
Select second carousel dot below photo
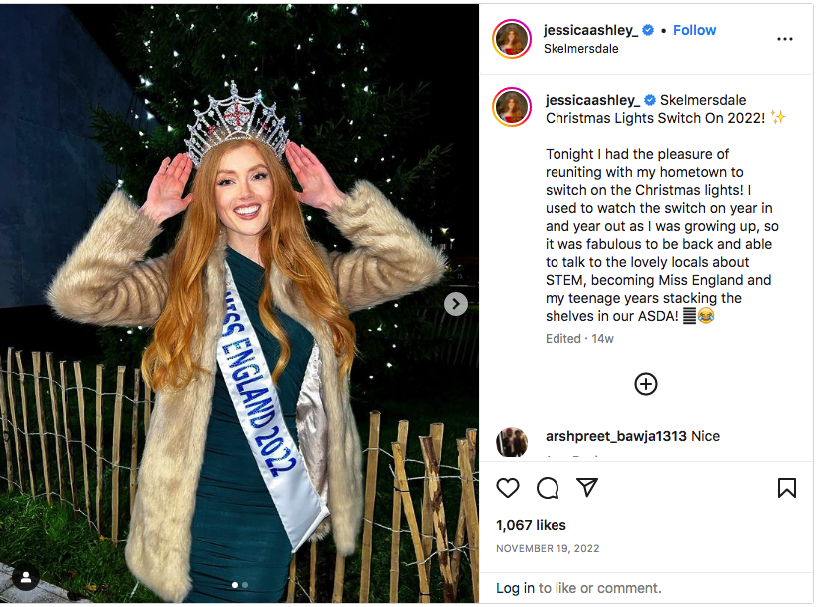[245, 585]
